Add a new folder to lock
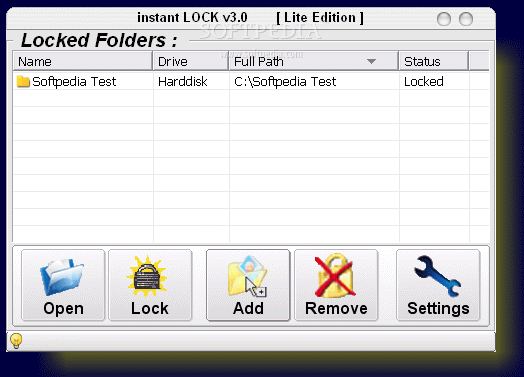 pyautogui.click(x=248, y=285)
